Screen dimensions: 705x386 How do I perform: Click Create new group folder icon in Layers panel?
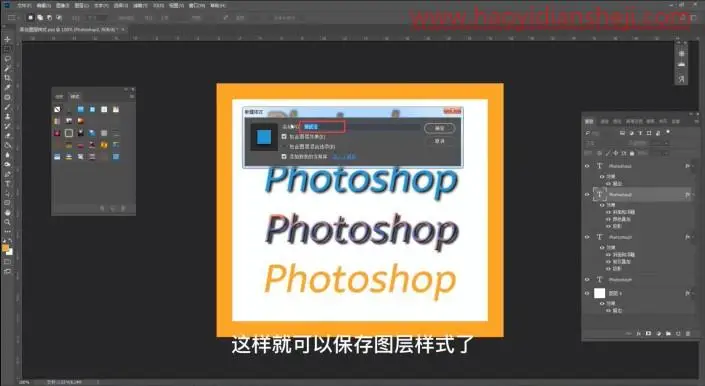[668, 334]
